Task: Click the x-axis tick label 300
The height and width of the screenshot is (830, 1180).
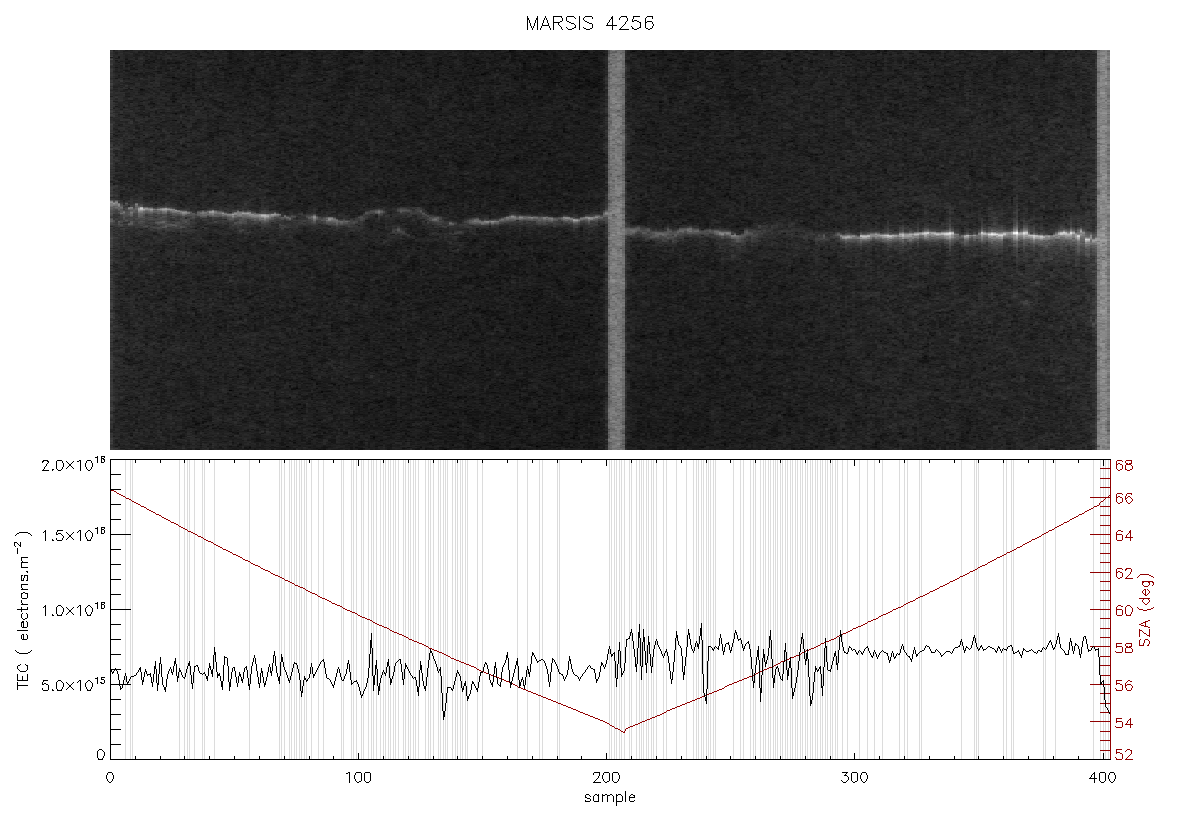Action: click(x=855, y=778)
